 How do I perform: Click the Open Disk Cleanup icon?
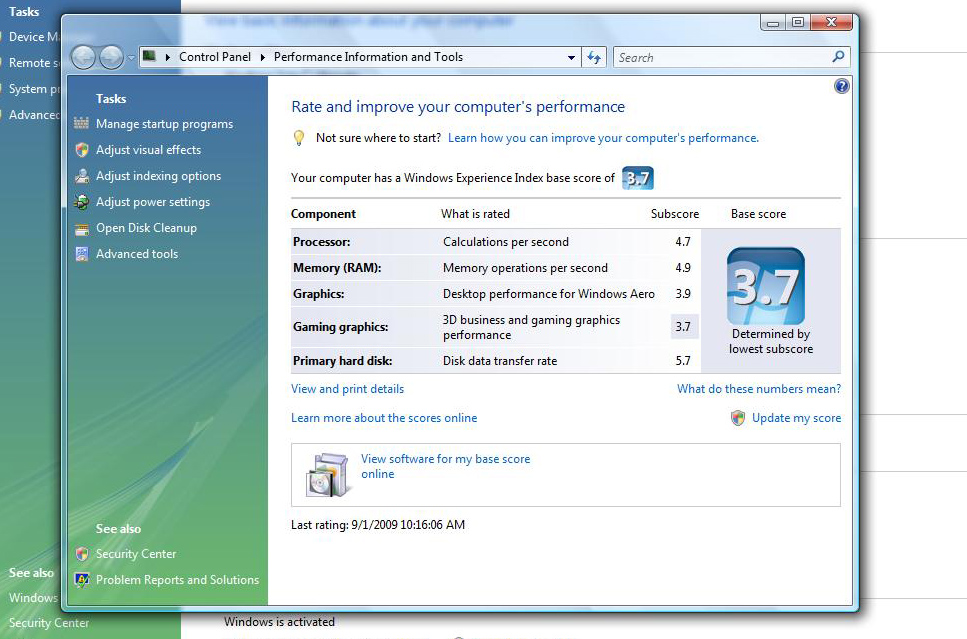point(81,229)
